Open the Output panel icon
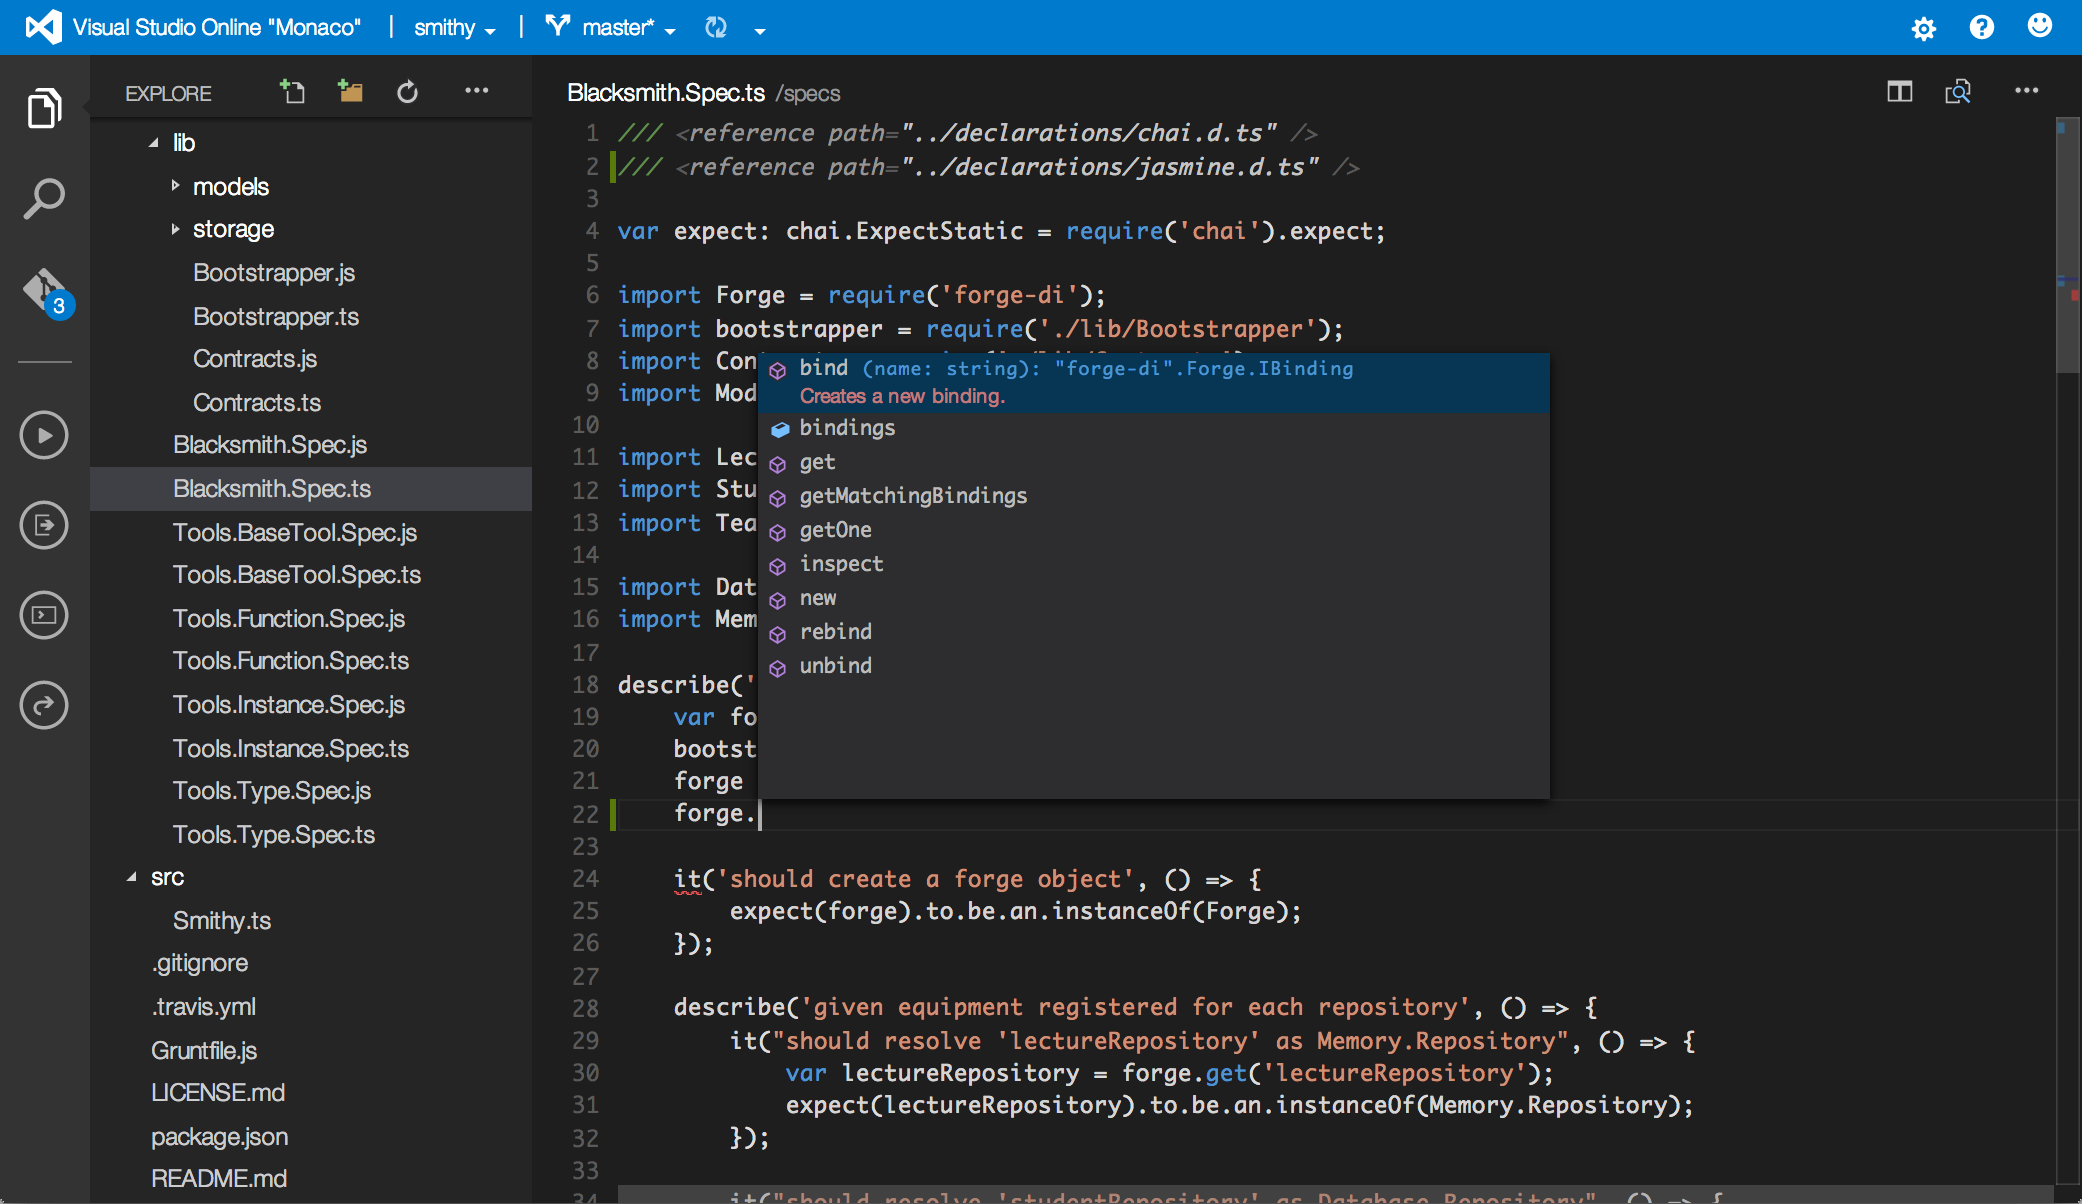Viewport: 2082px width, 1204px height. coord(44,524)
